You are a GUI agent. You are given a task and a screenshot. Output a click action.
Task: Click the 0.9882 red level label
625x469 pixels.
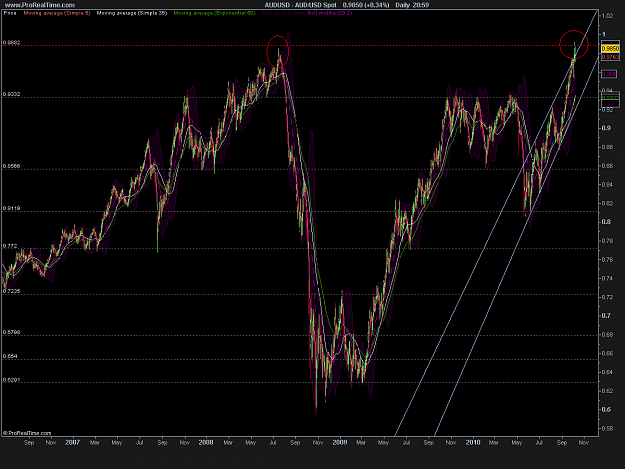tap(11, 43)
